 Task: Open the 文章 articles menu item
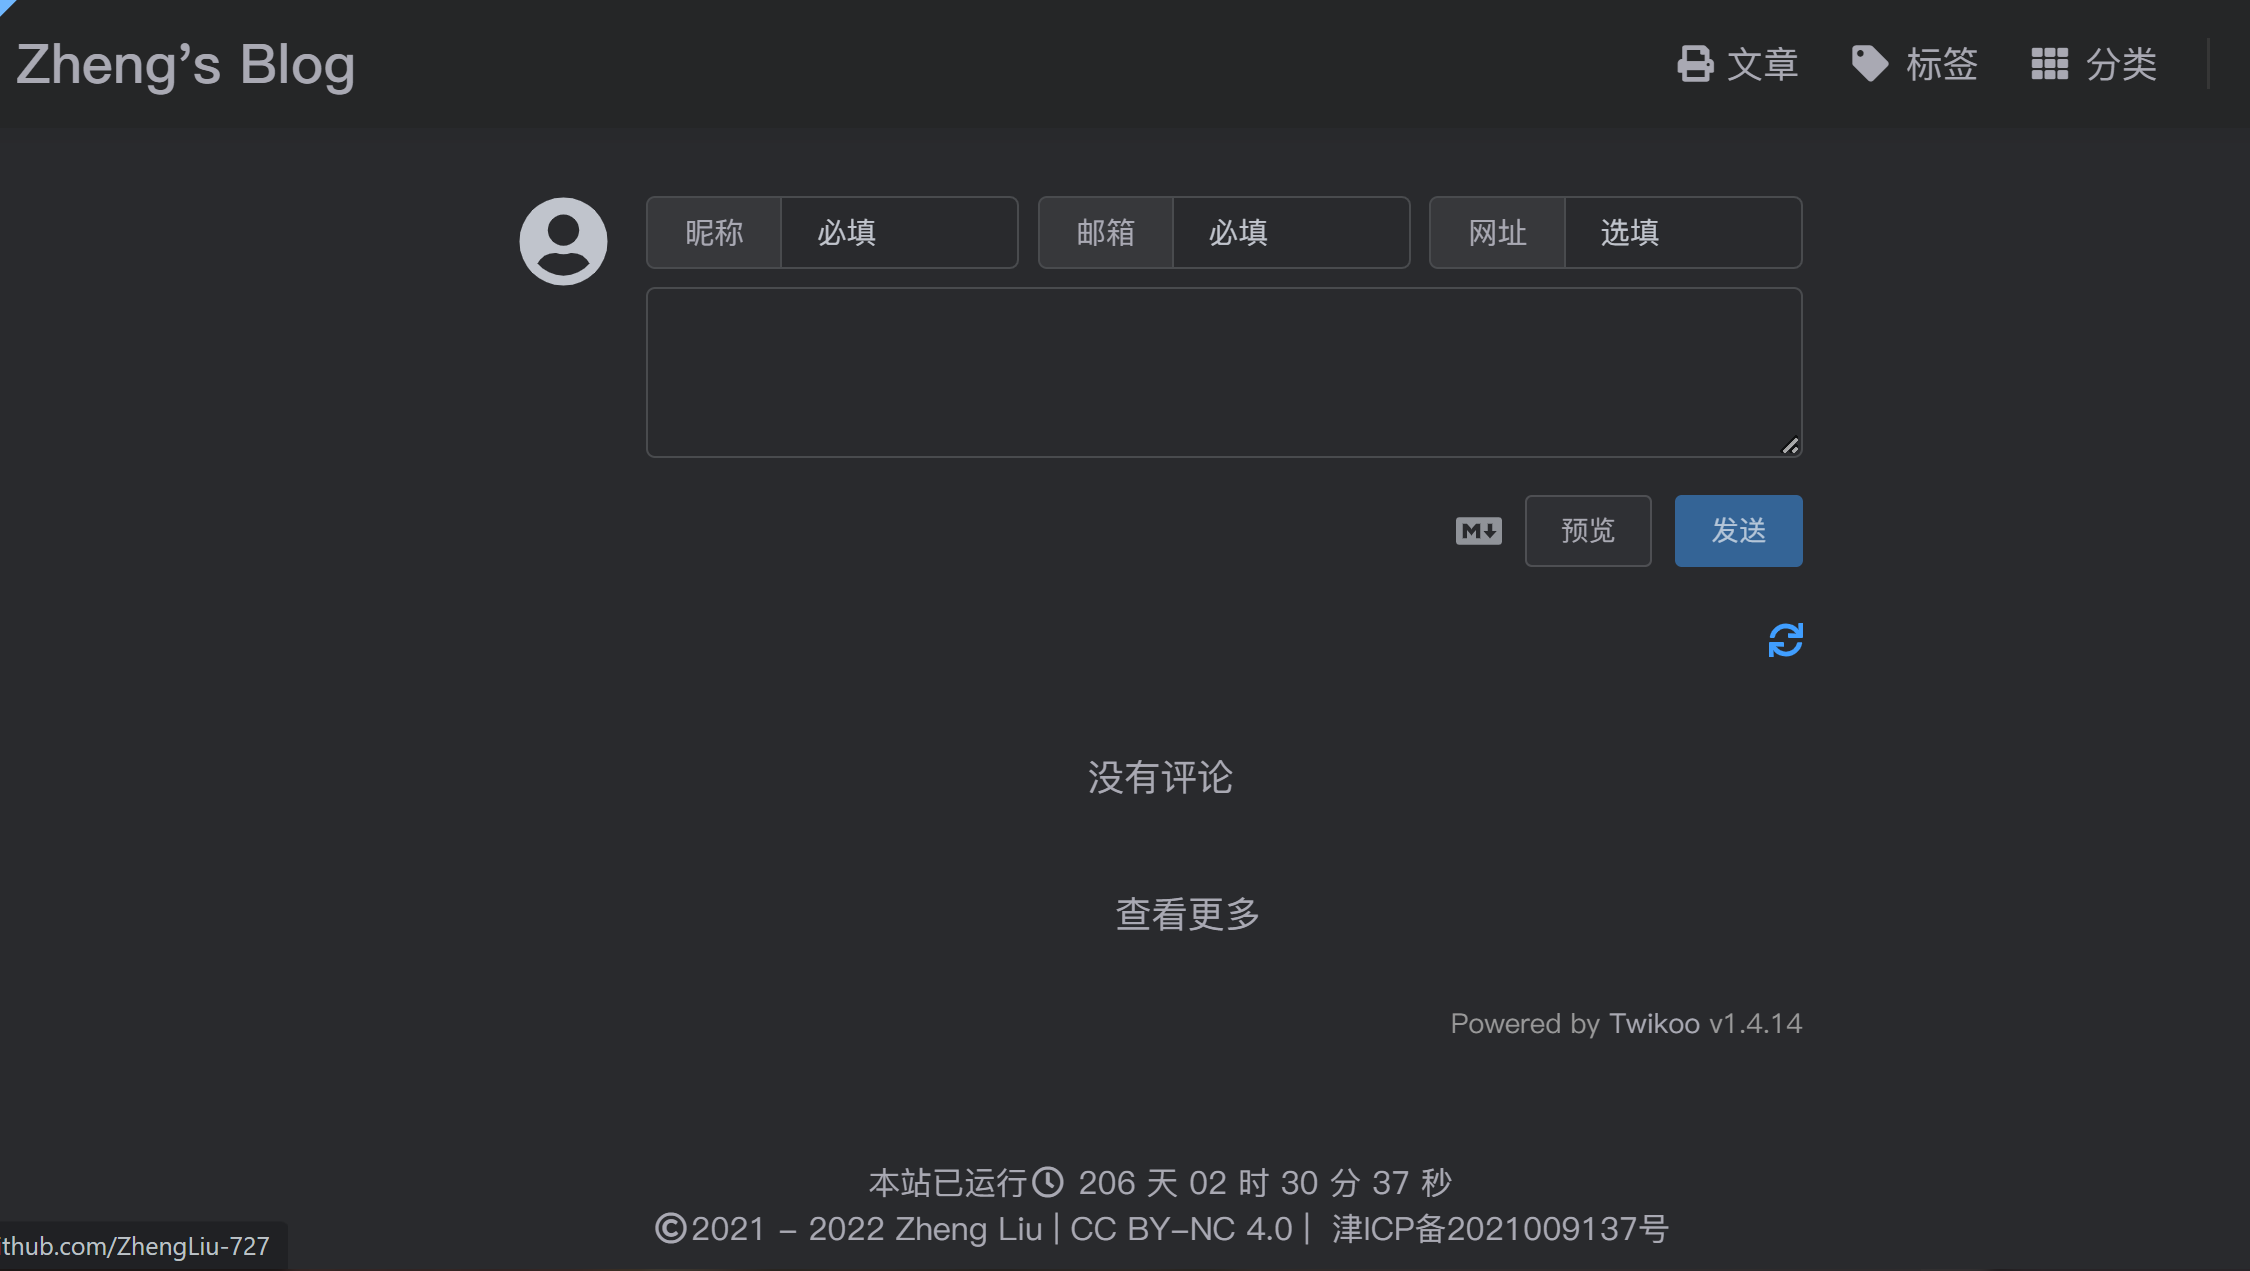point(1737,65)
